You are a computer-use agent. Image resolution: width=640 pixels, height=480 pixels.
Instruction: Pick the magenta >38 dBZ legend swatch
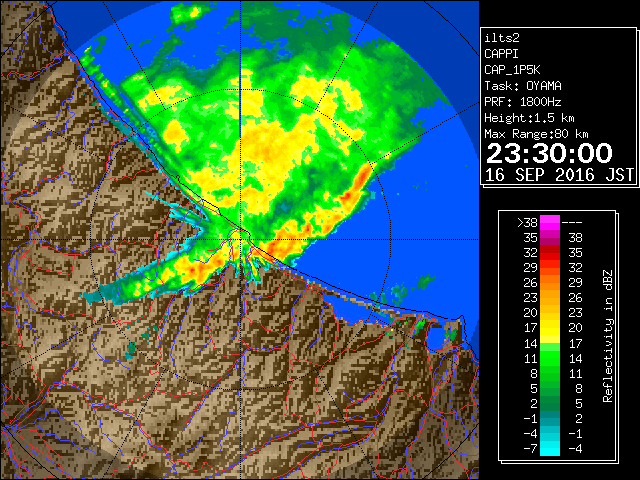coord(550,223)
